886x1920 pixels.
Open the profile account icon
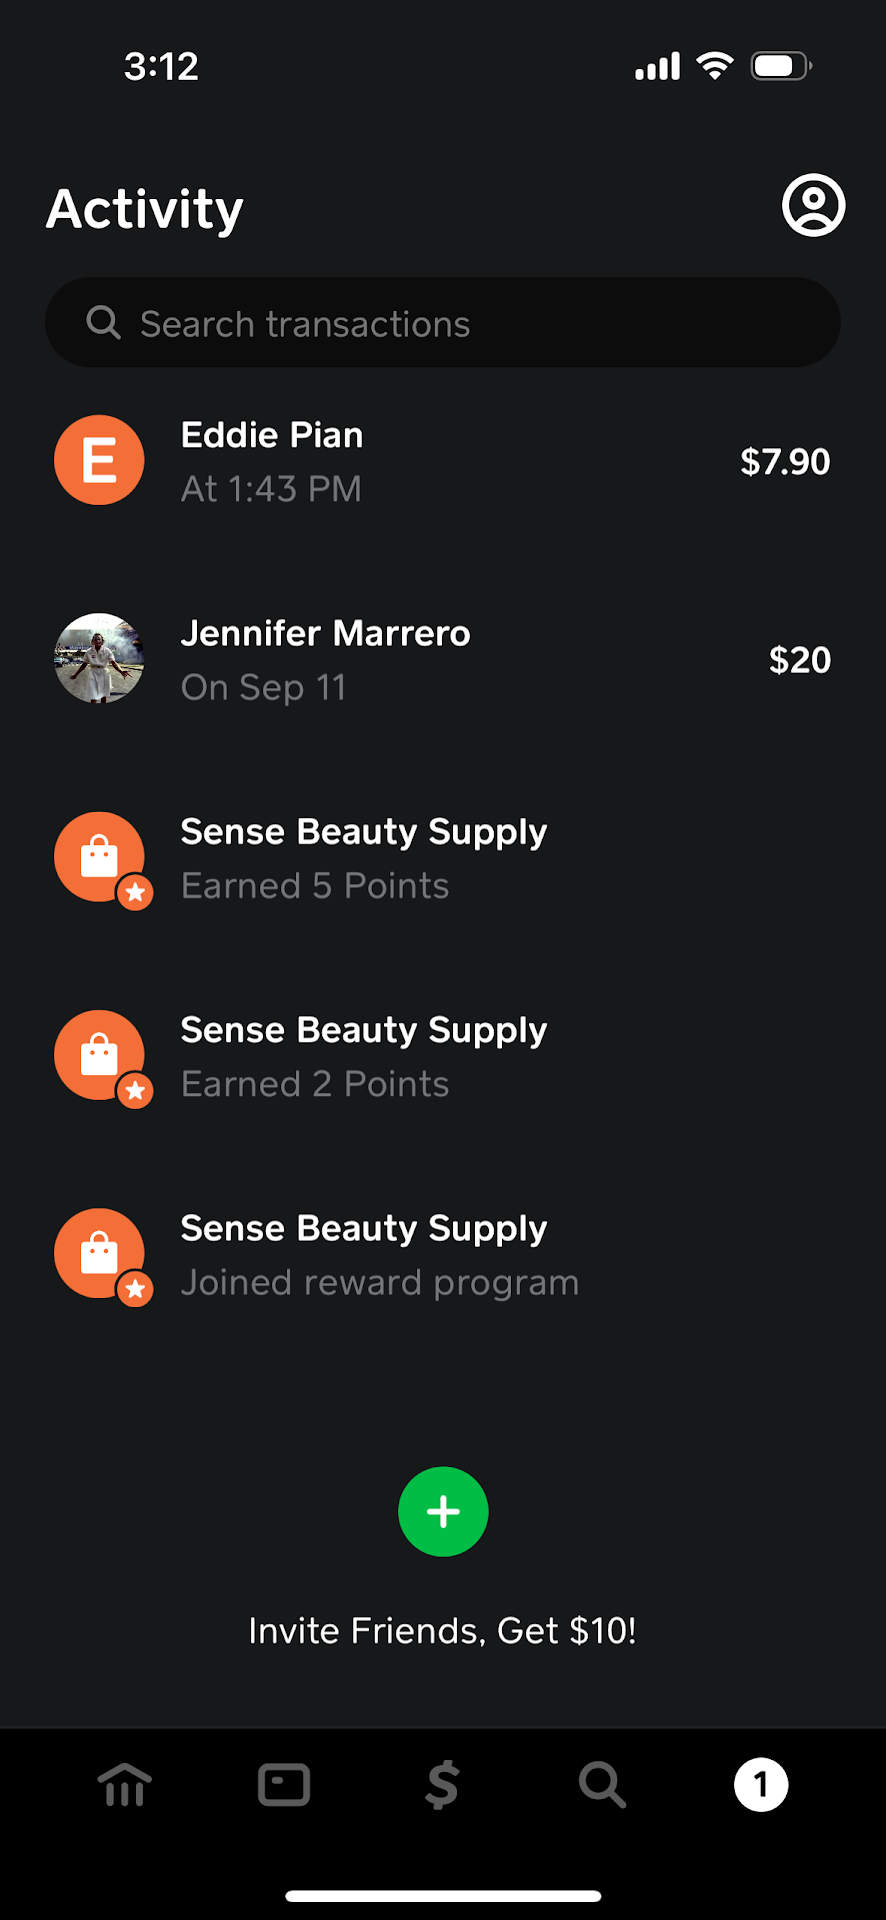click(813, 206)
